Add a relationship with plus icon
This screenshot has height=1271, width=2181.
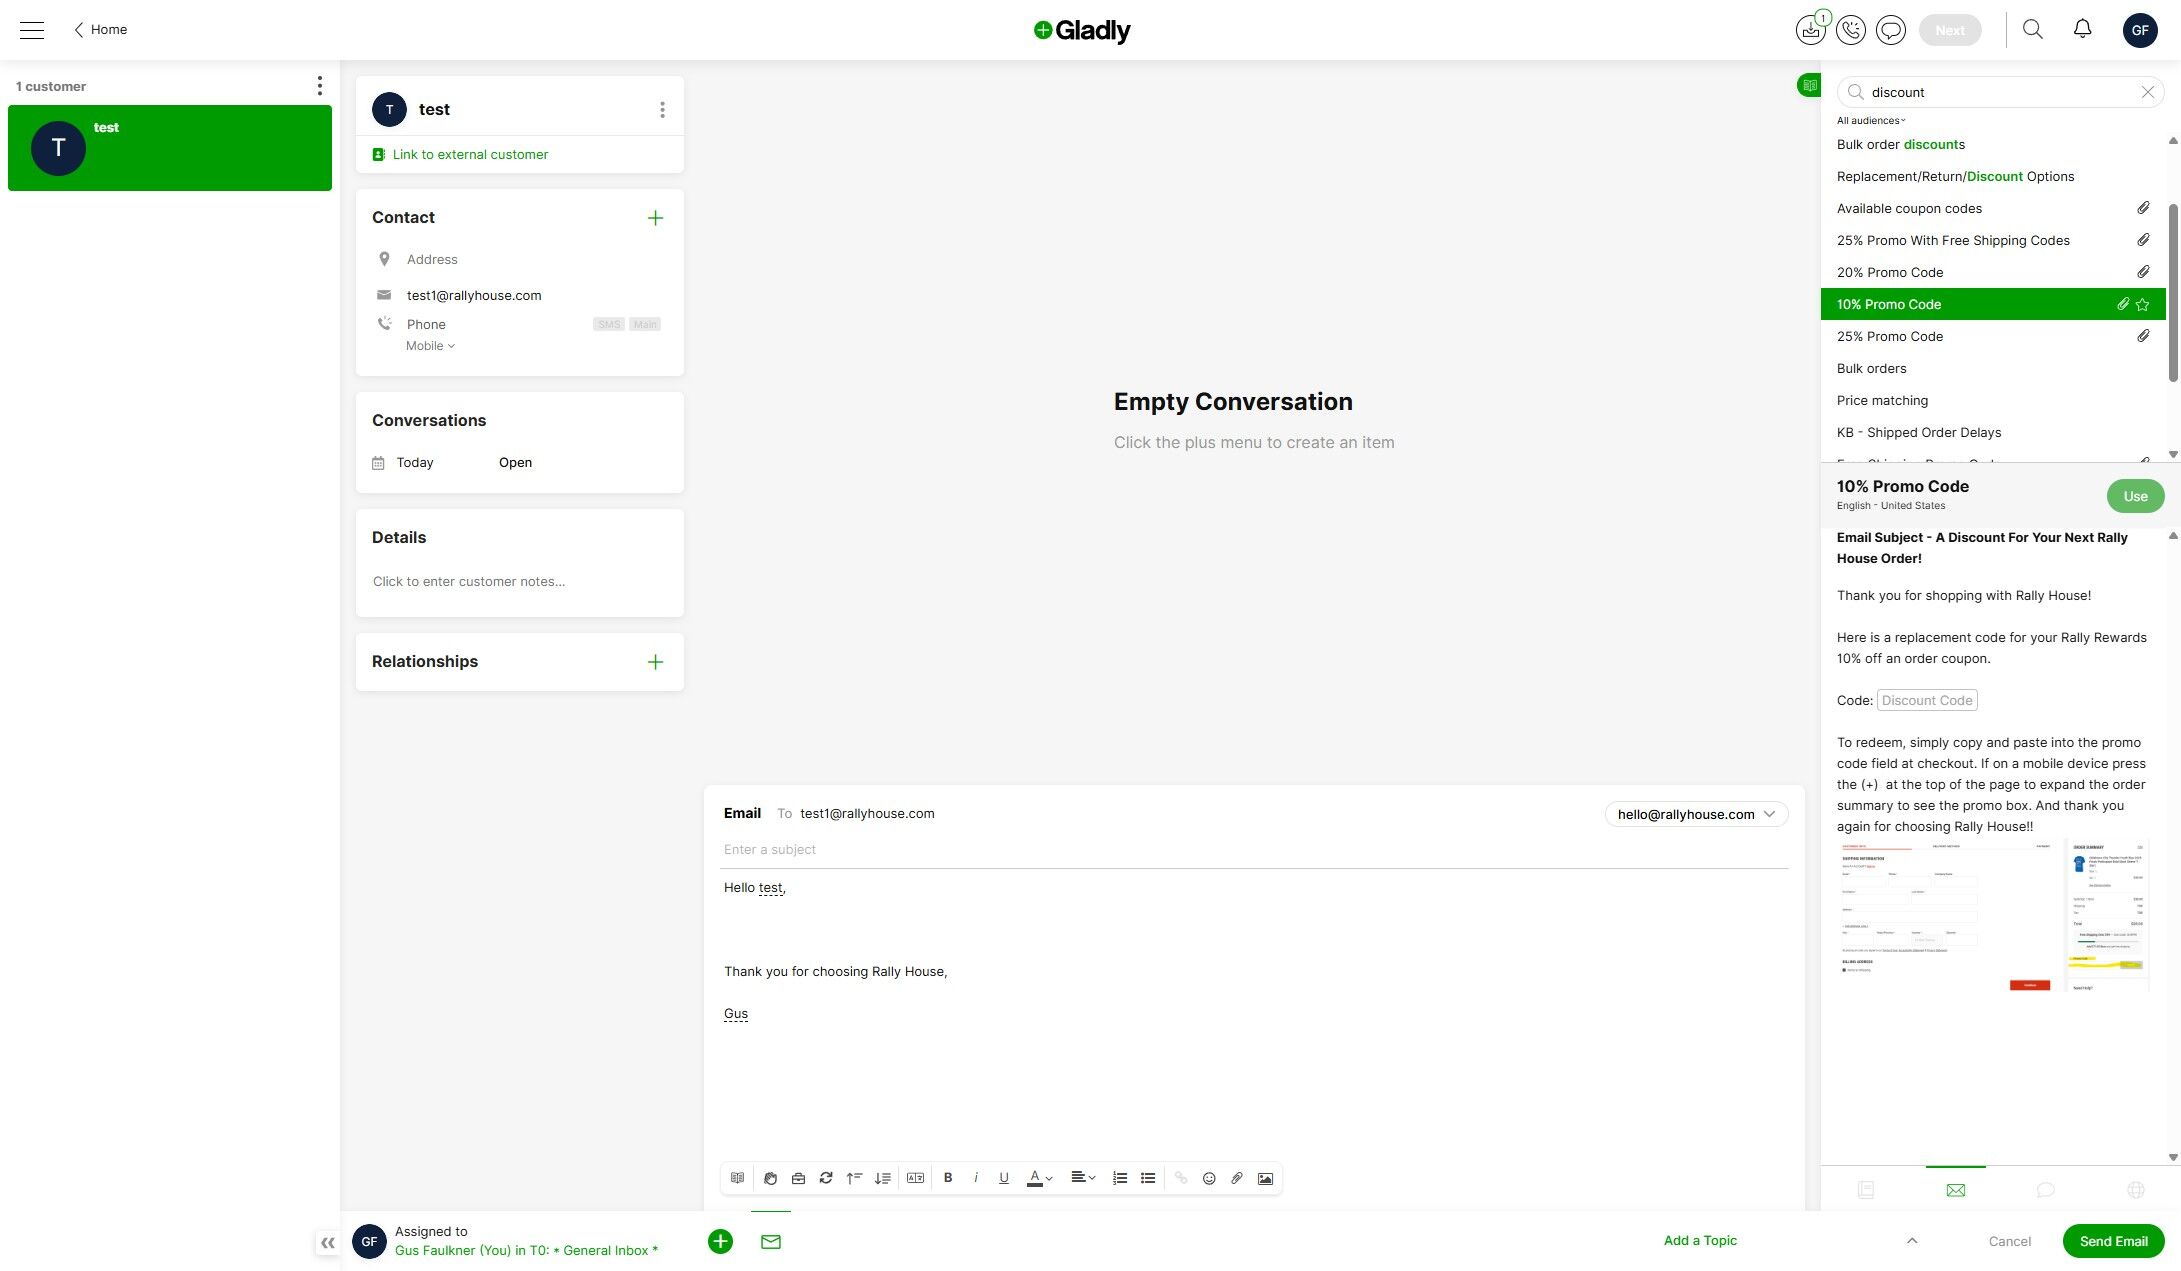(655, 662)
